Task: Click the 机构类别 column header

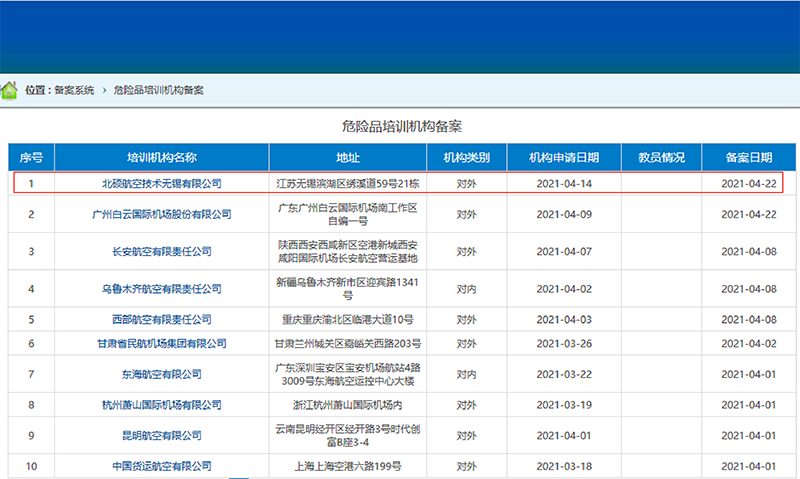Action: 466,158
